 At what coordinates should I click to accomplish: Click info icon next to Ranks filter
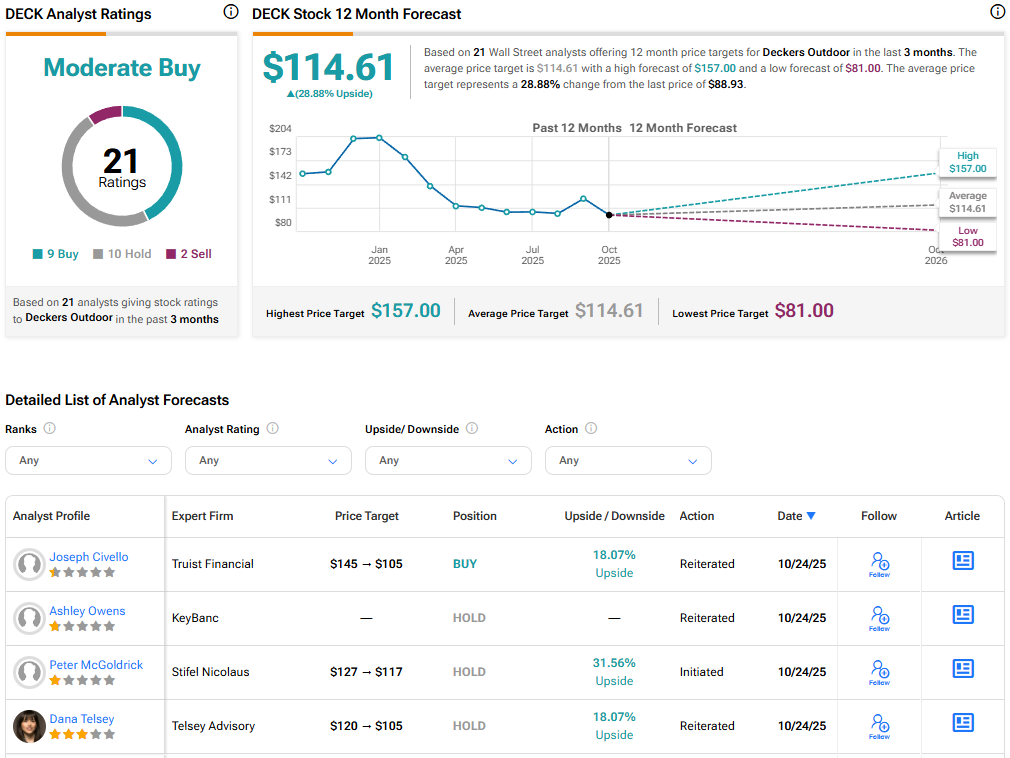[x=50, y=429]
